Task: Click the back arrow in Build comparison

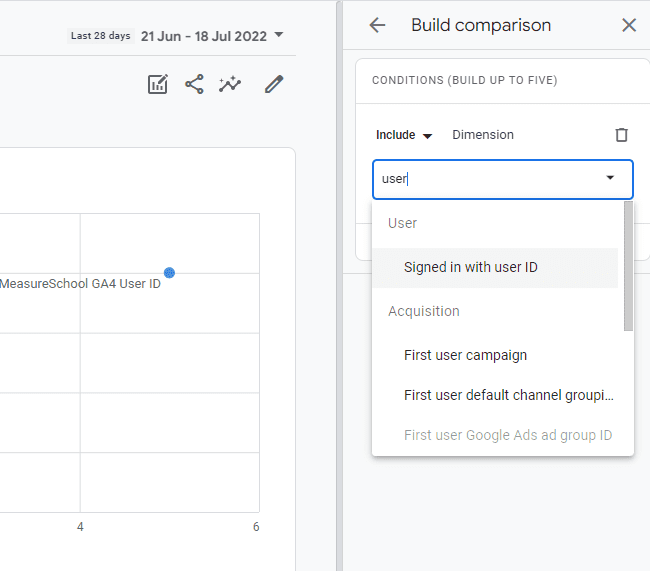Action: [377, 25]
